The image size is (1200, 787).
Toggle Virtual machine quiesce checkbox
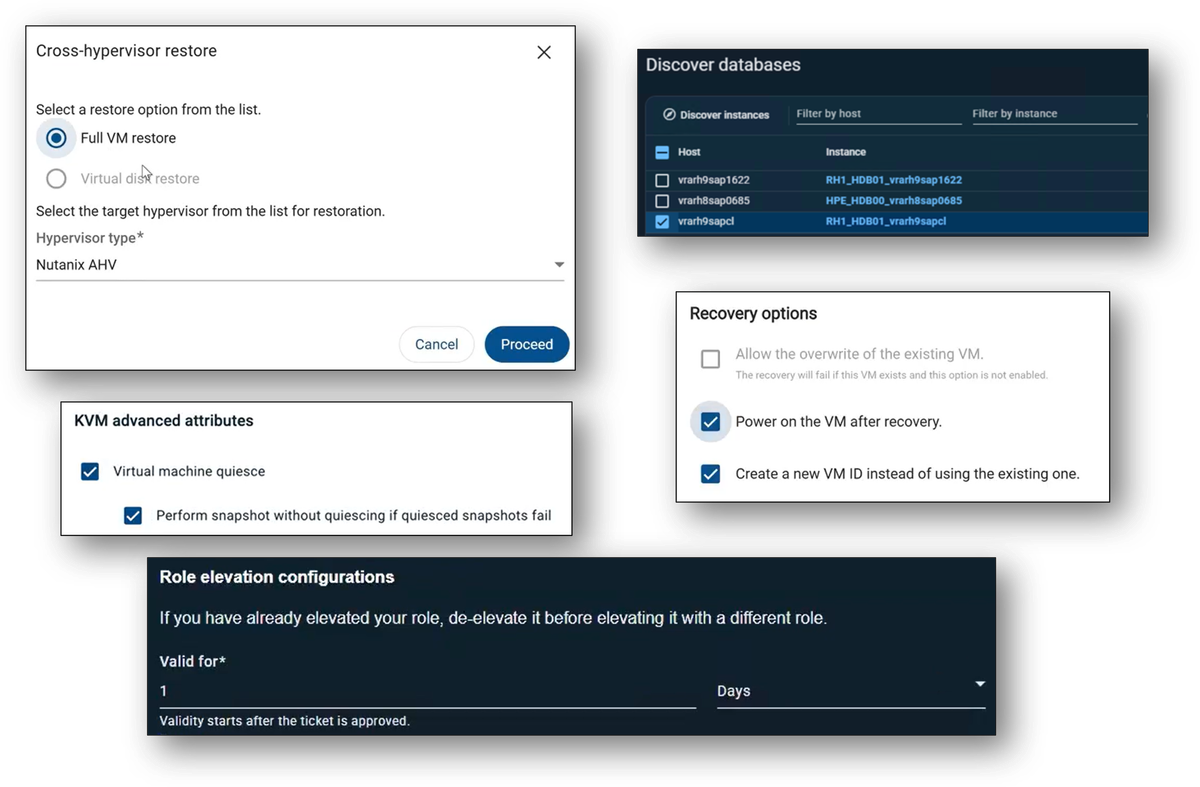click(90, 471)
